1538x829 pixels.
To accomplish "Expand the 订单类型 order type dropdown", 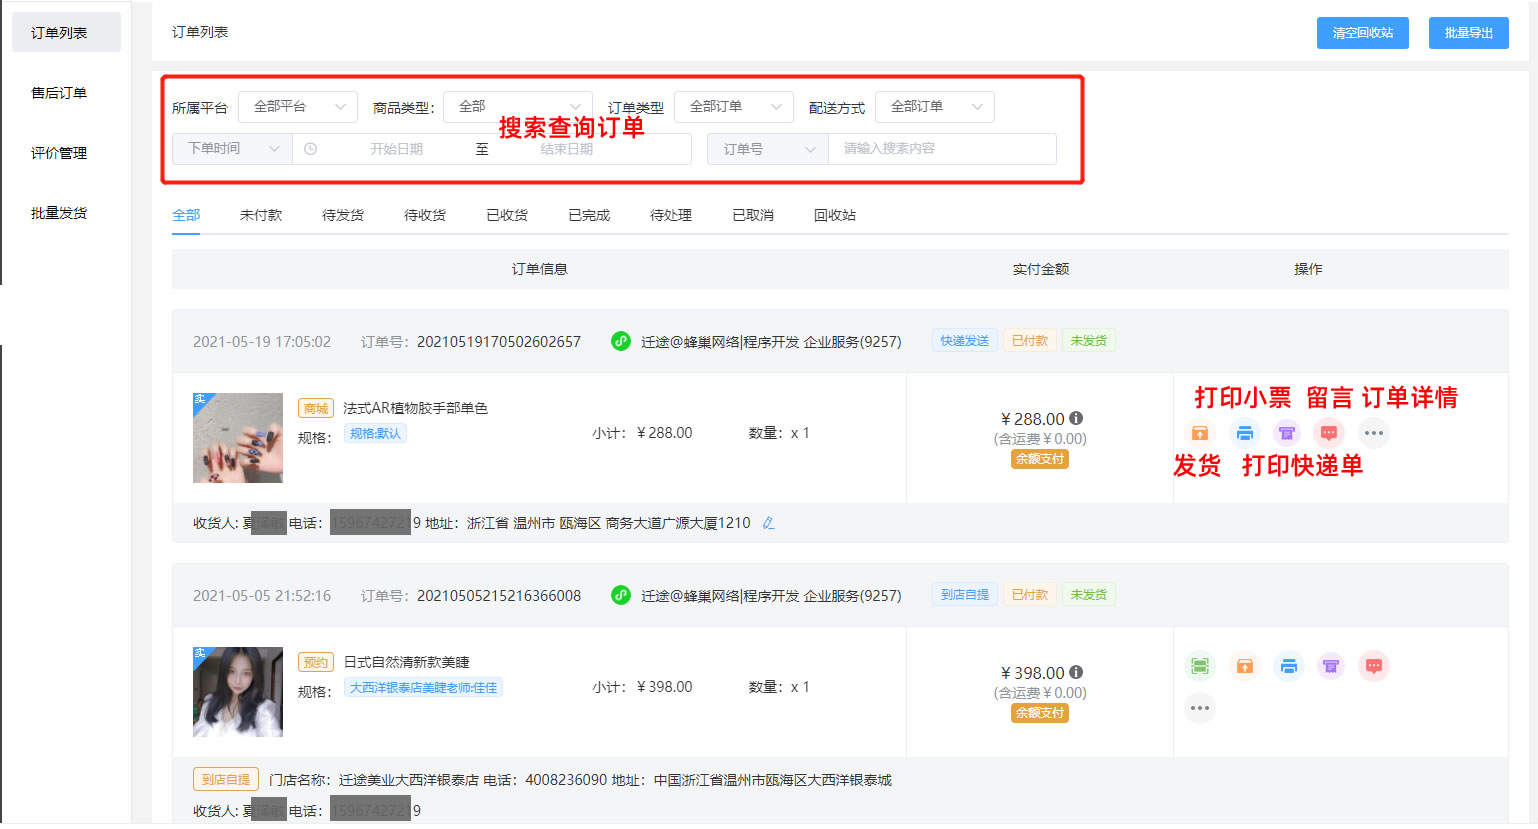I will click(x=733, y=107).
